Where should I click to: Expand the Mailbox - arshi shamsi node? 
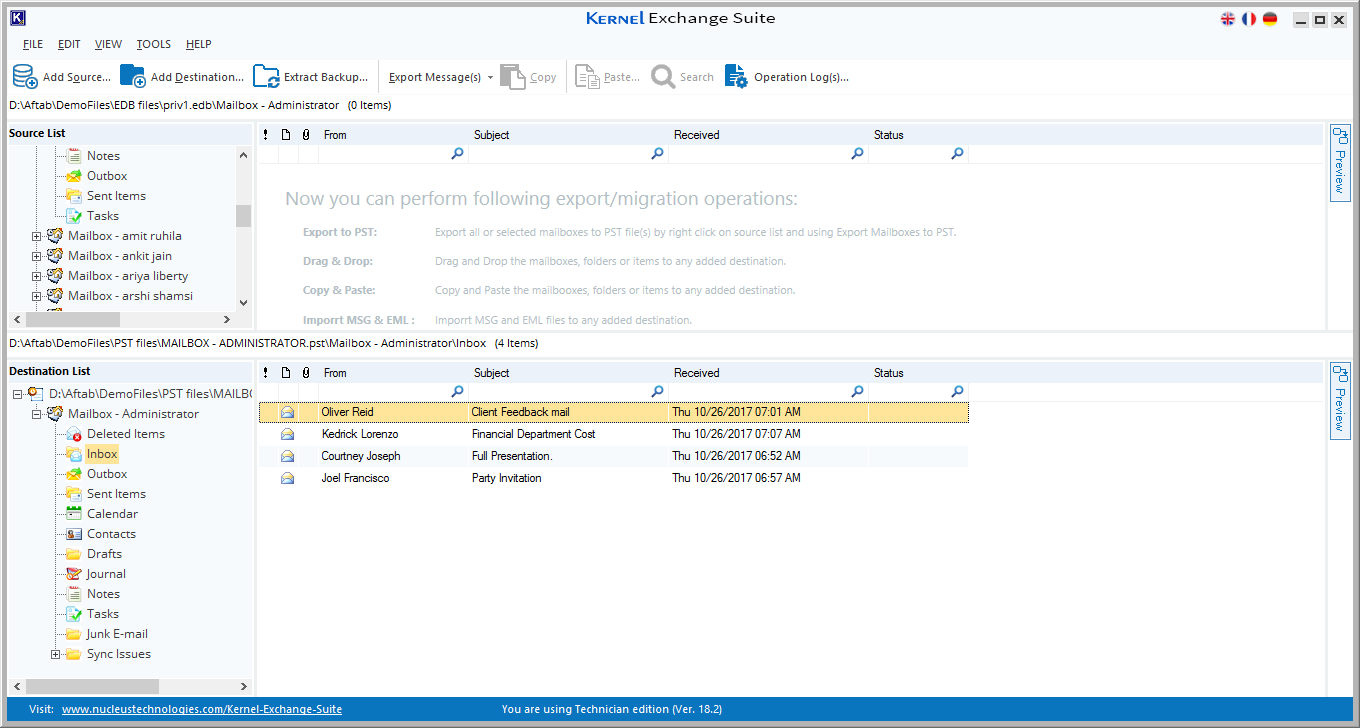[37, 297]
